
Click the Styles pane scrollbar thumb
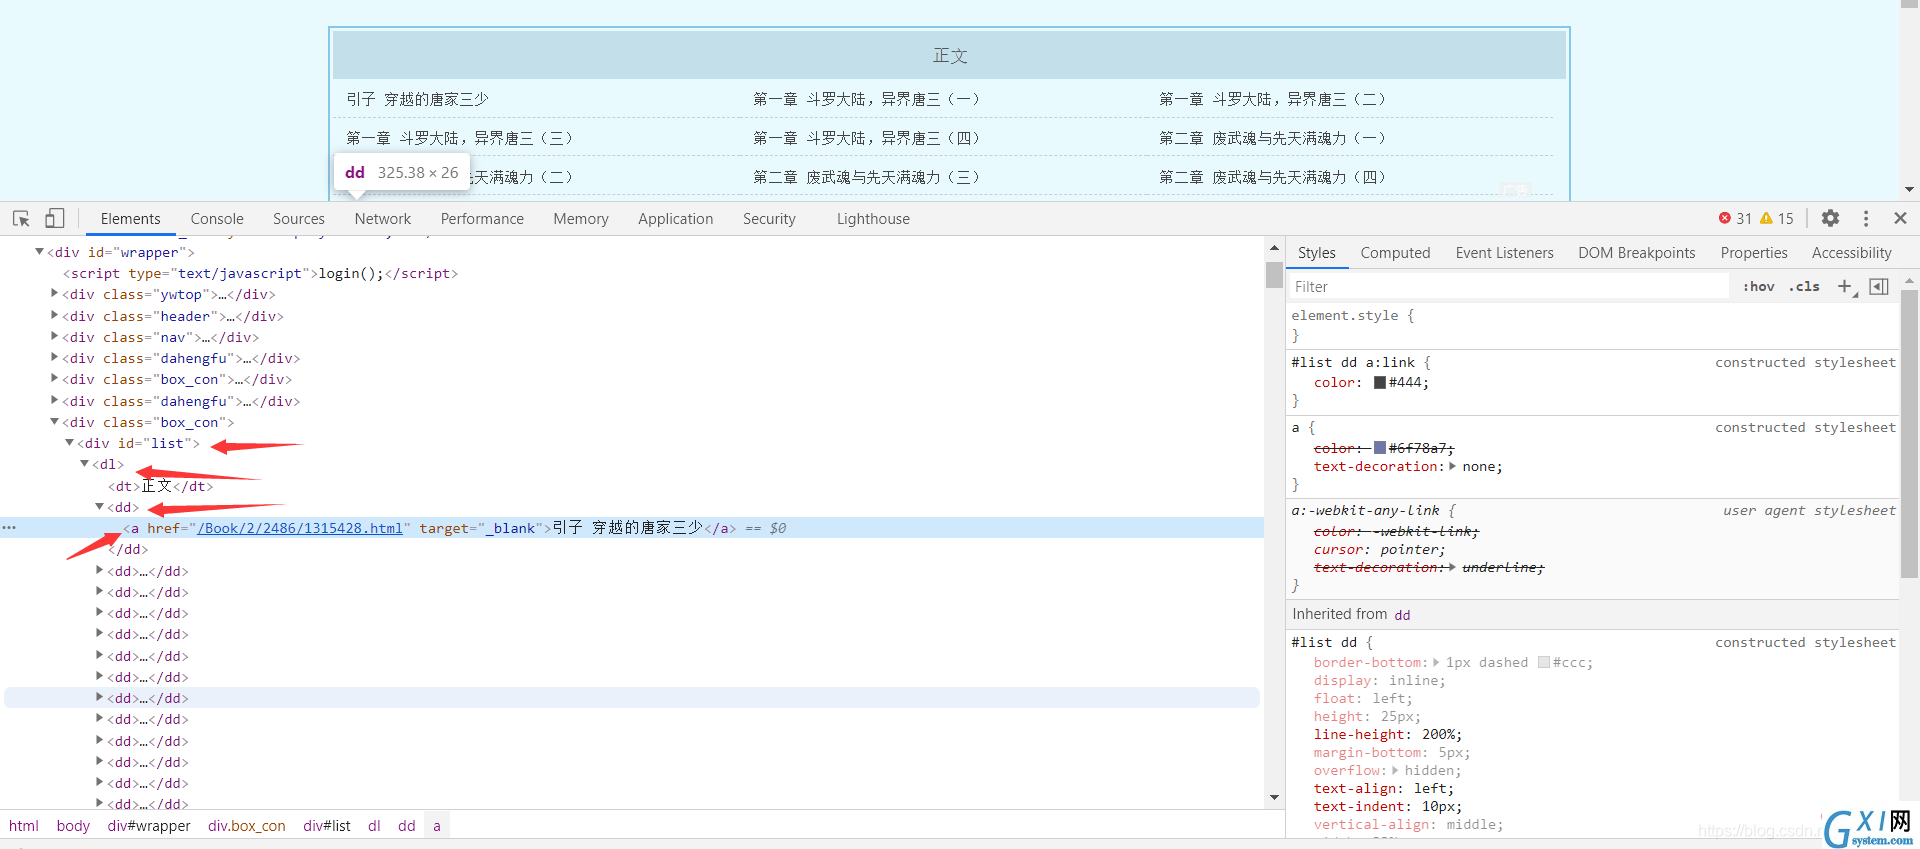click(x=1909, y=433)
